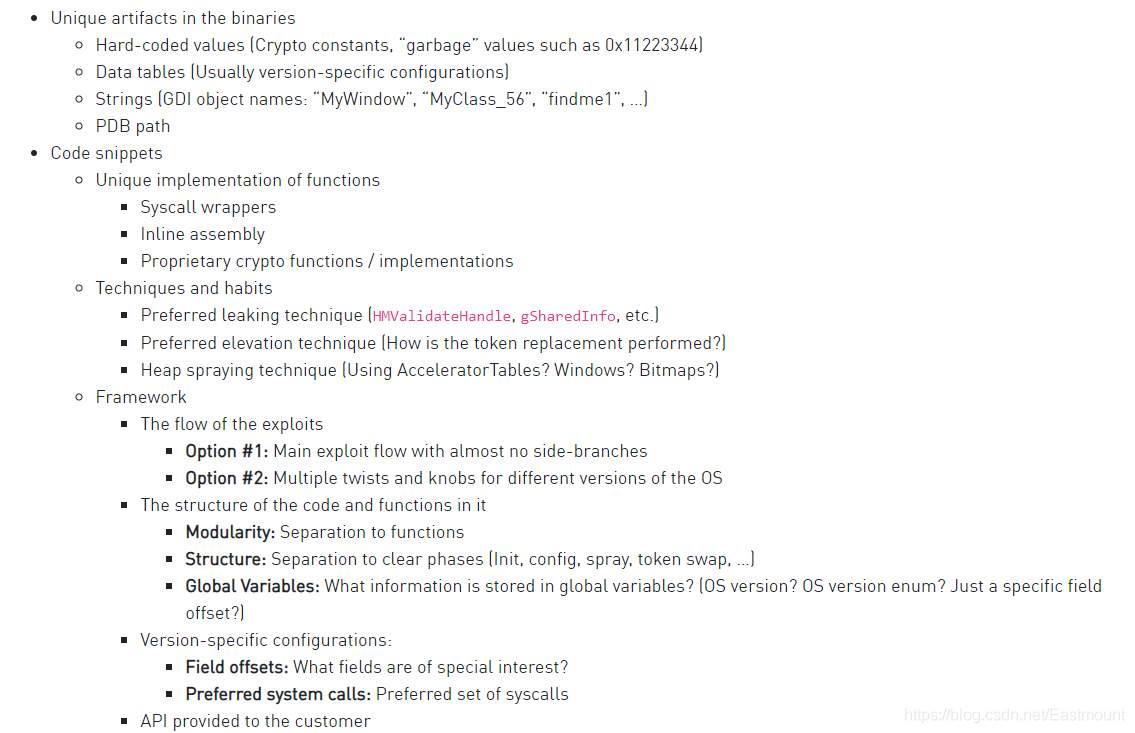The image size is (1135, 733).
Task: Click the bold 'Global Variables:' label
Action: pyautogui.click(x=253, y=586)
